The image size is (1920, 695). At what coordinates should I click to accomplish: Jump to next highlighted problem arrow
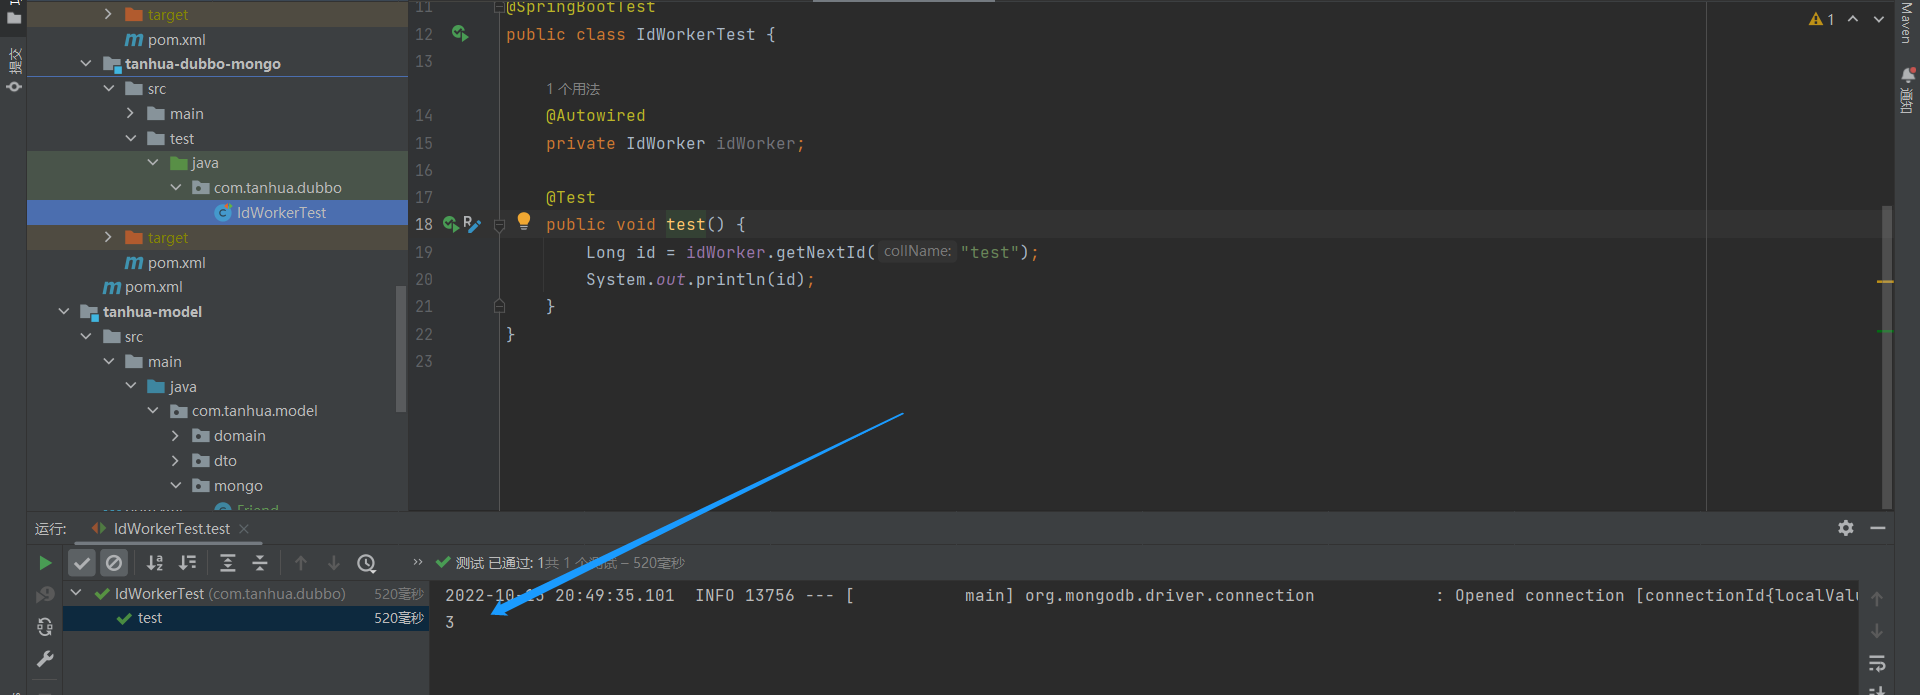[1879, 19]
